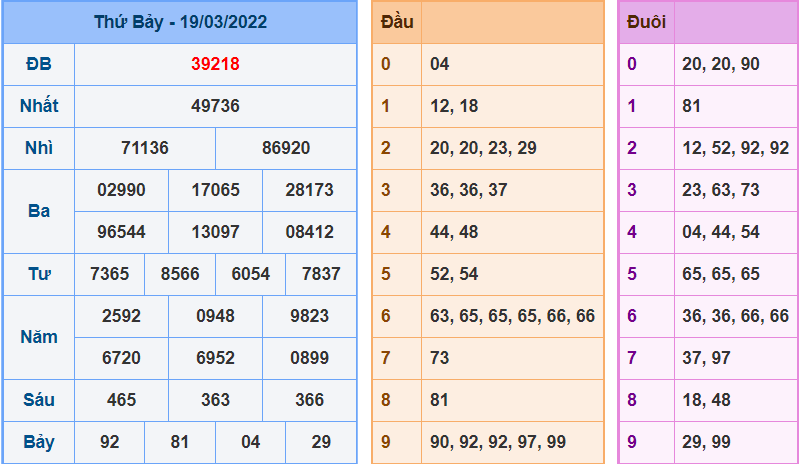Select Nhì prize number 71136

pyautogui.click(x=145, y=148)
